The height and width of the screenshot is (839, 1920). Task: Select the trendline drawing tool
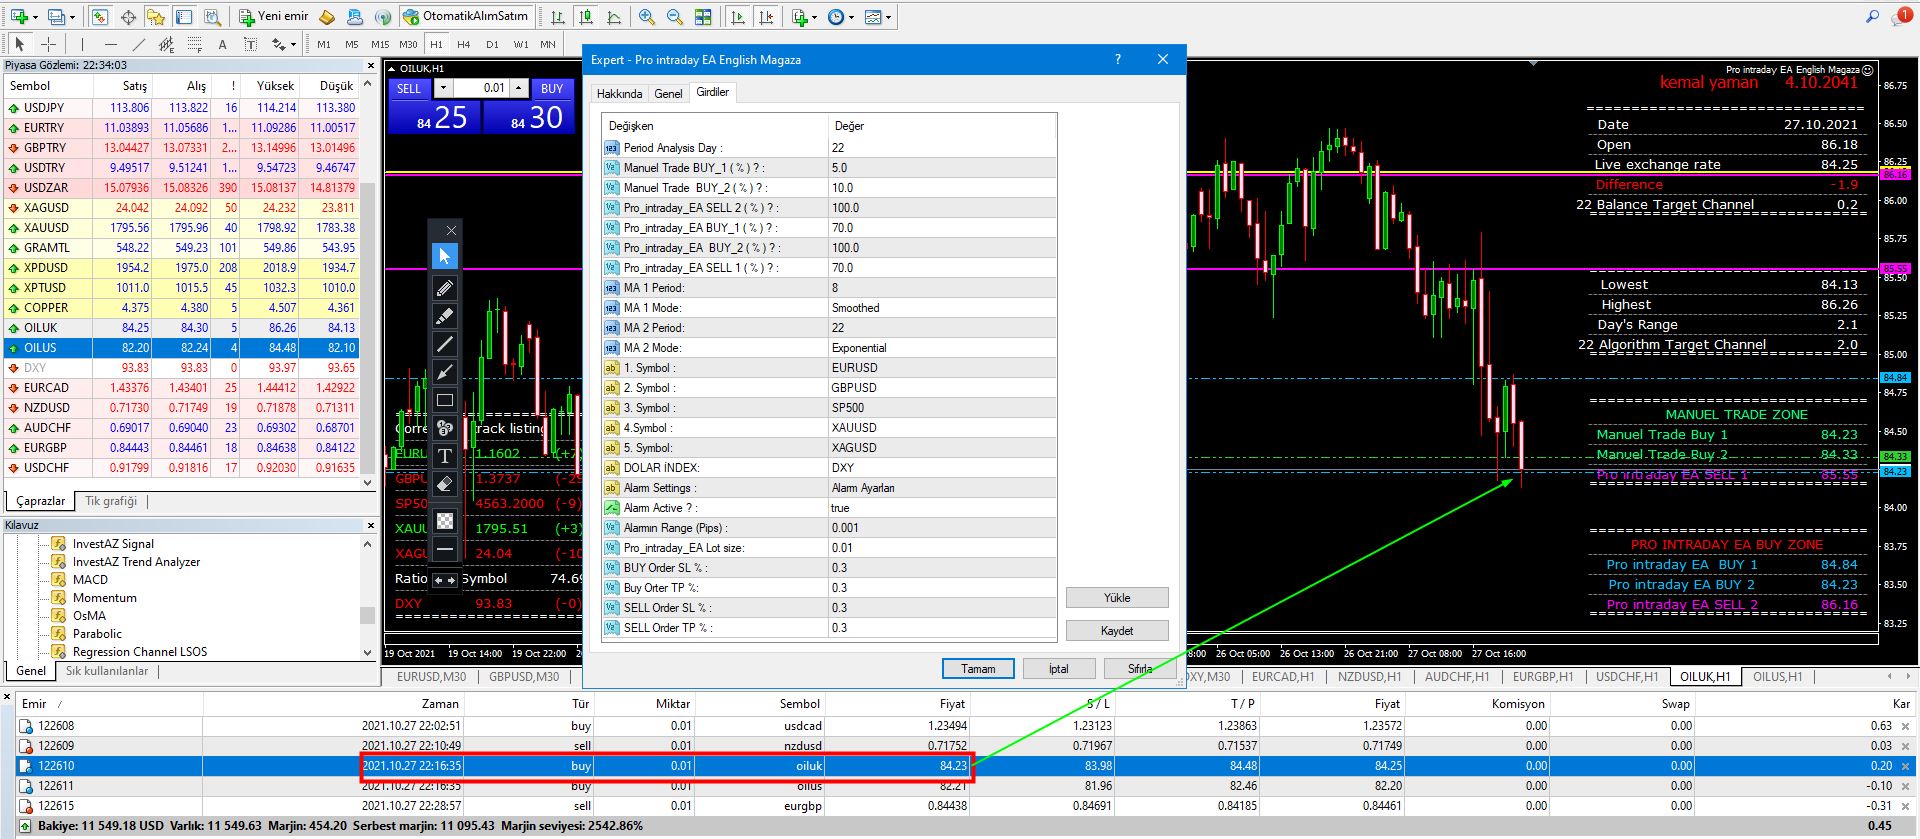(x=138, y=44)
